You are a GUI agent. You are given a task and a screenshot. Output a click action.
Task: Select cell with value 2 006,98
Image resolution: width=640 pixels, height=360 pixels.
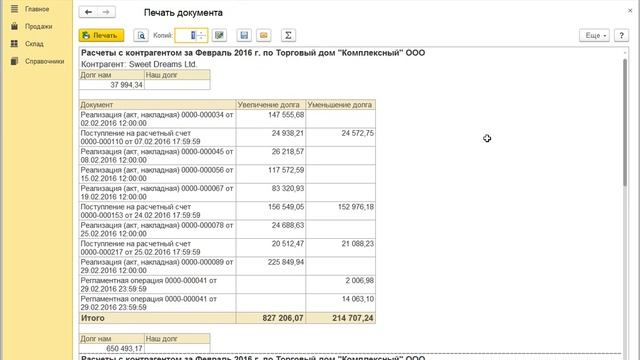point(340,284)
